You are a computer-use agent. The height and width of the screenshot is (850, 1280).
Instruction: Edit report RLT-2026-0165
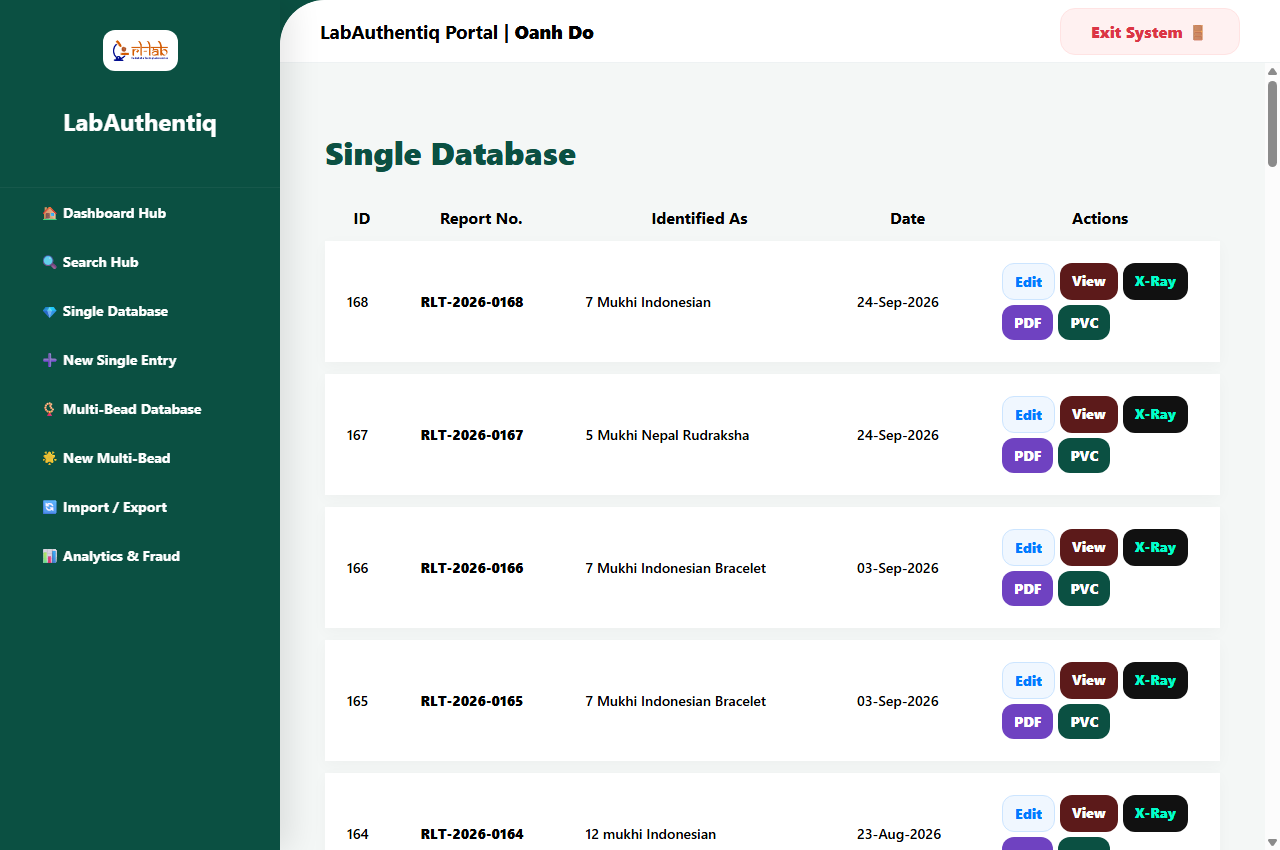(1028, 681)
